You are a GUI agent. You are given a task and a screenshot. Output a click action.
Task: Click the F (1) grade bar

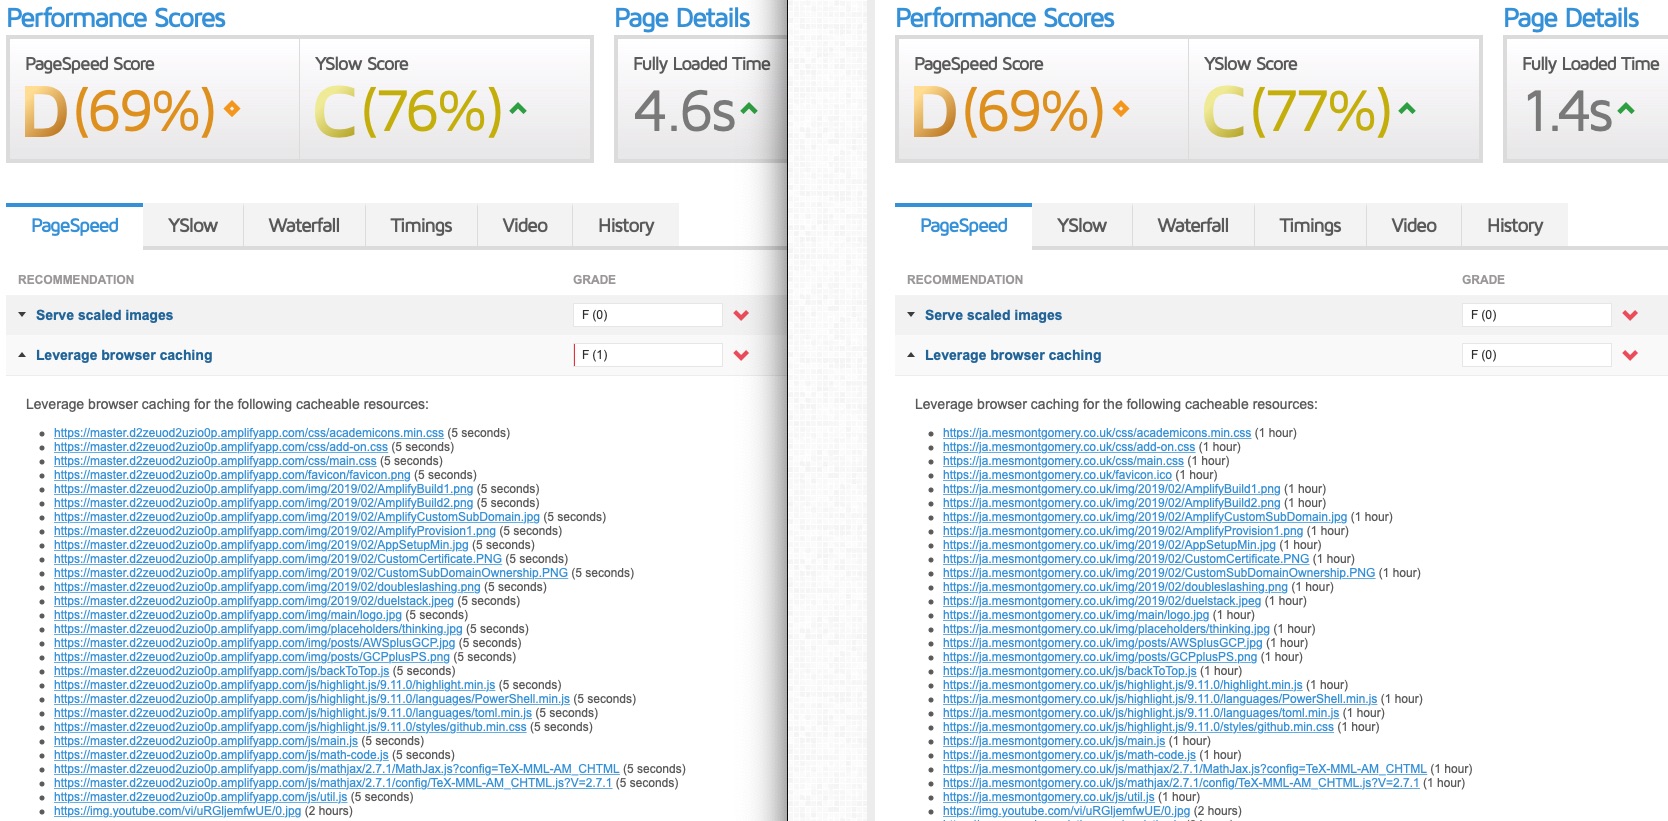click(x=648, y=355)
